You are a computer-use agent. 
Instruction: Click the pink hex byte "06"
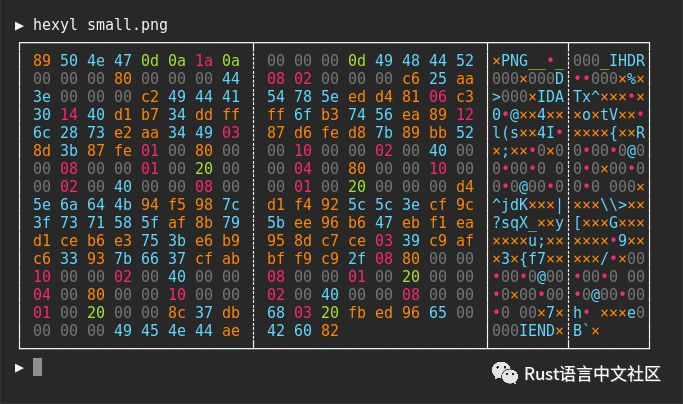[x=438, y=96]
